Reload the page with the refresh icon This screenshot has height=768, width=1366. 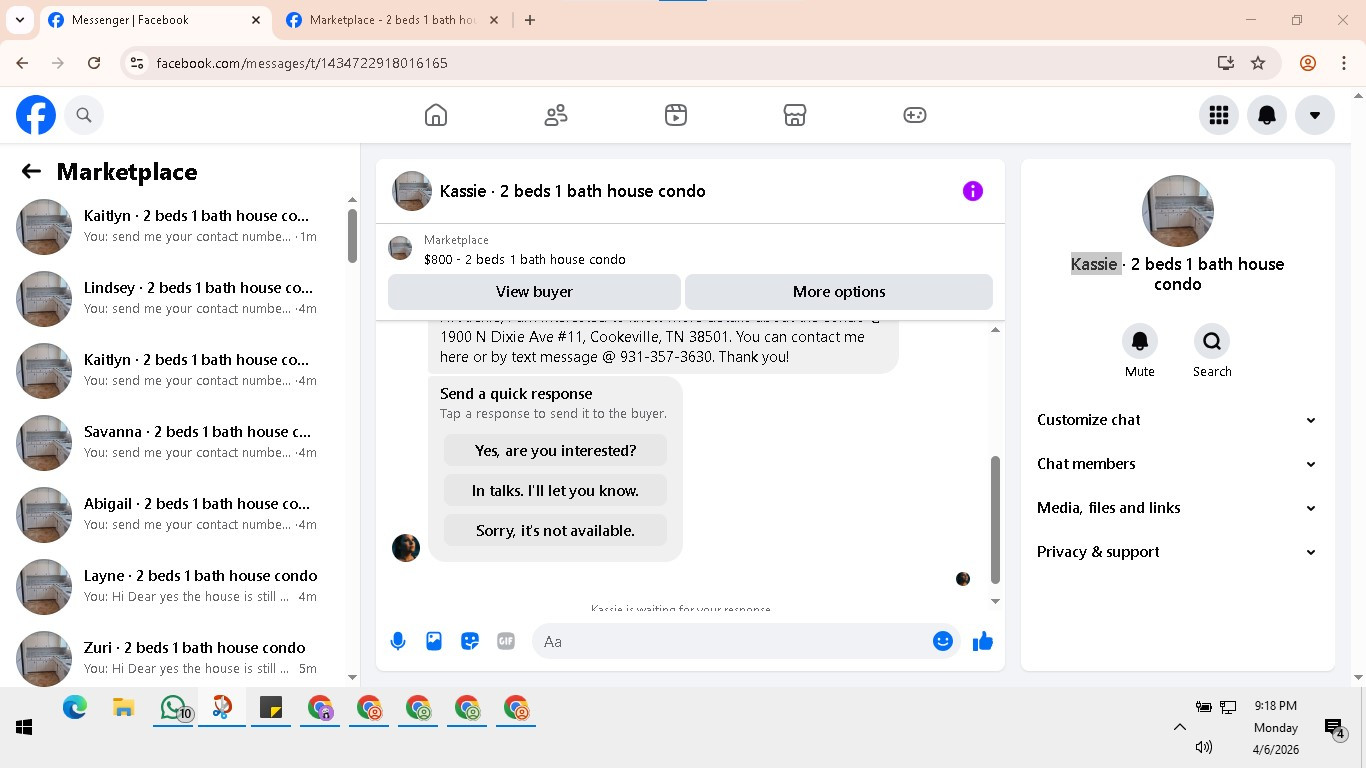pyautogui.click(x=94, y=63)
